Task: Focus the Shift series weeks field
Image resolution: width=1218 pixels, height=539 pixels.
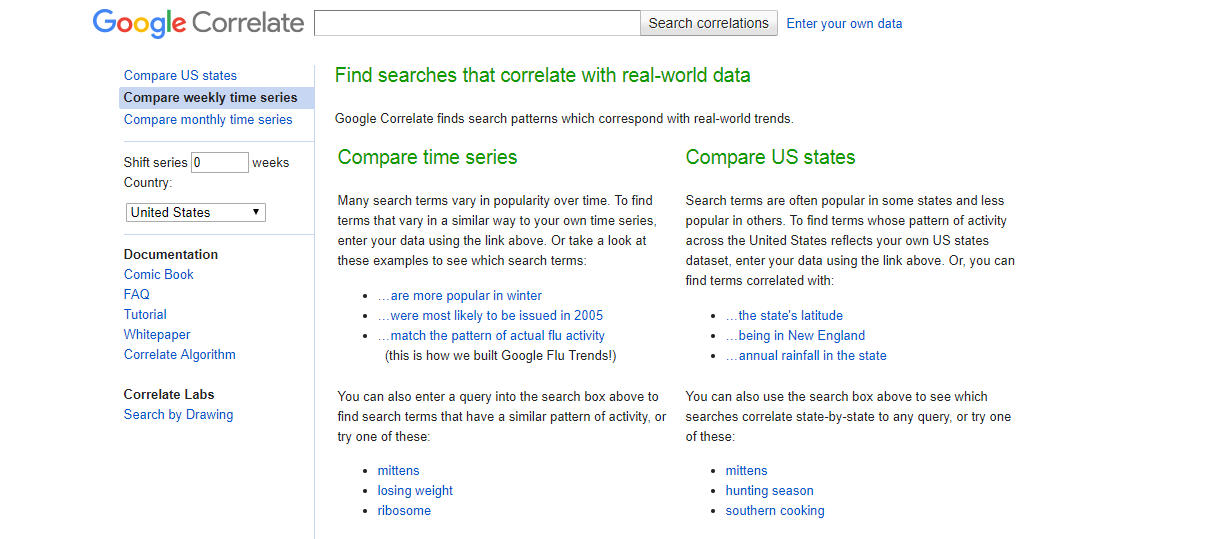Action: [x=219, y=162]
